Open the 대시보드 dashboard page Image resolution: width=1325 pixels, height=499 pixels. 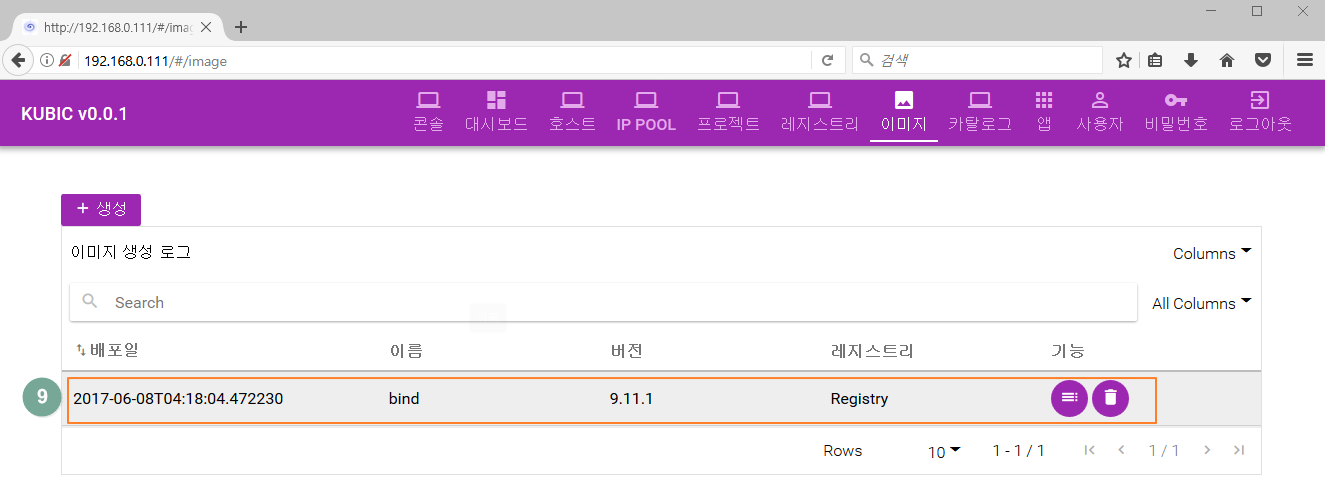tap(496, 111)
